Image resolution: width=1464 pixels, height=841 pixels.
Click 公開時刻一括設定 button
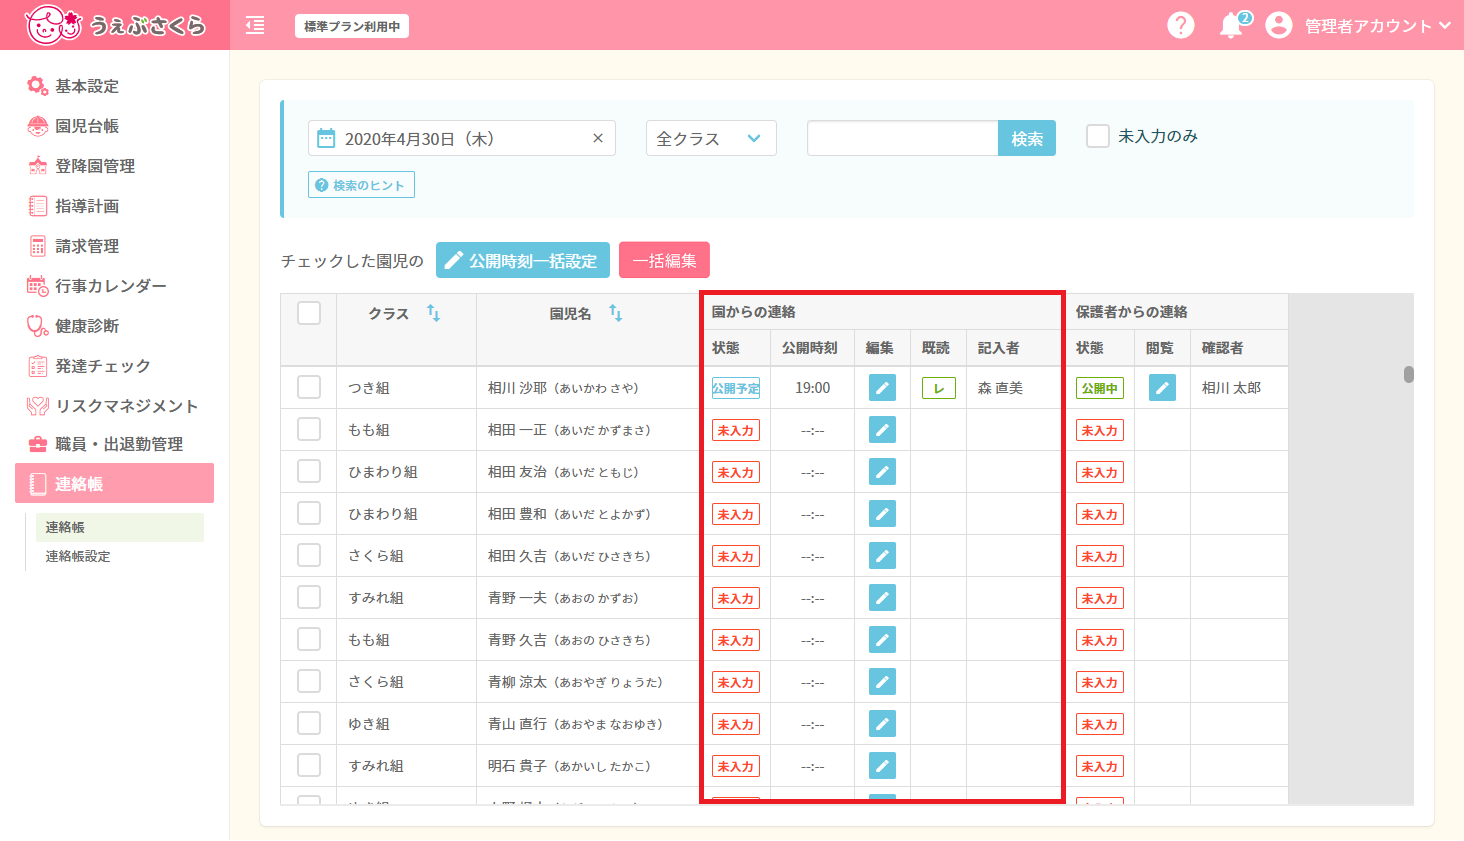click(x=523, y=260)
